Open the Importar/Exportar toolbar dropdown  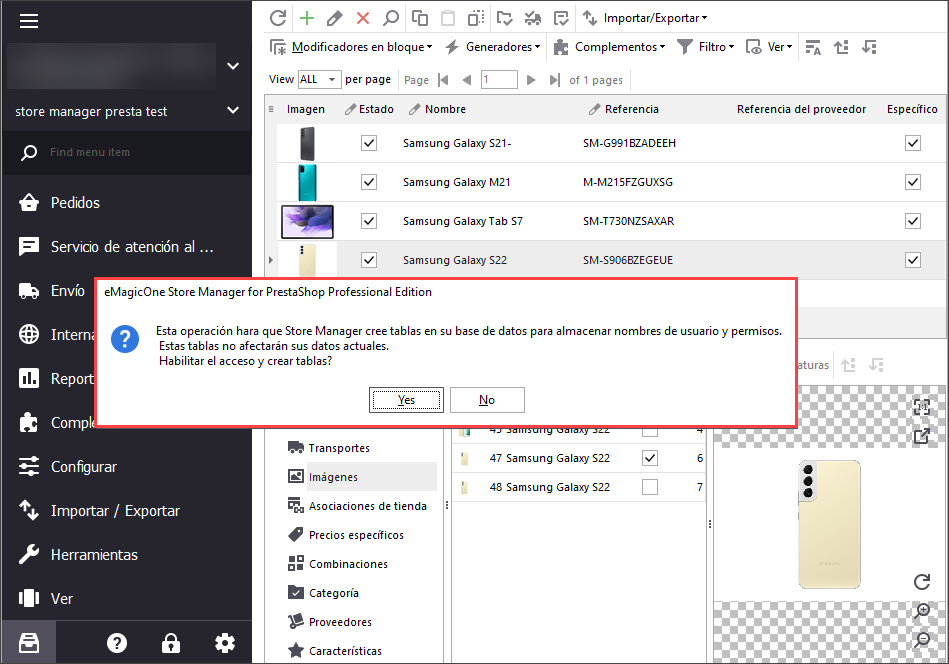[x=645, y=18]
